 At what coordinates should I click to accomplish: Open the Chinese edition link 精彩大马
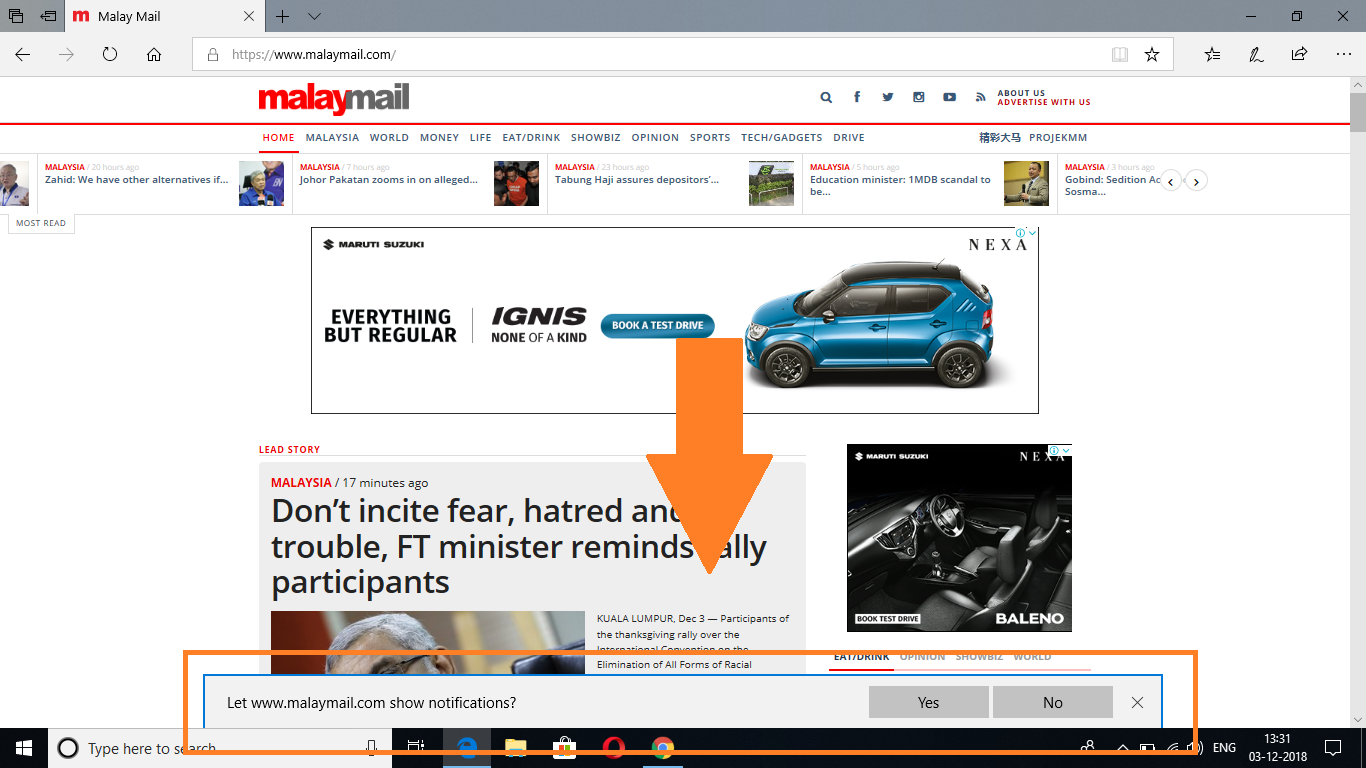coord(1000,138)
